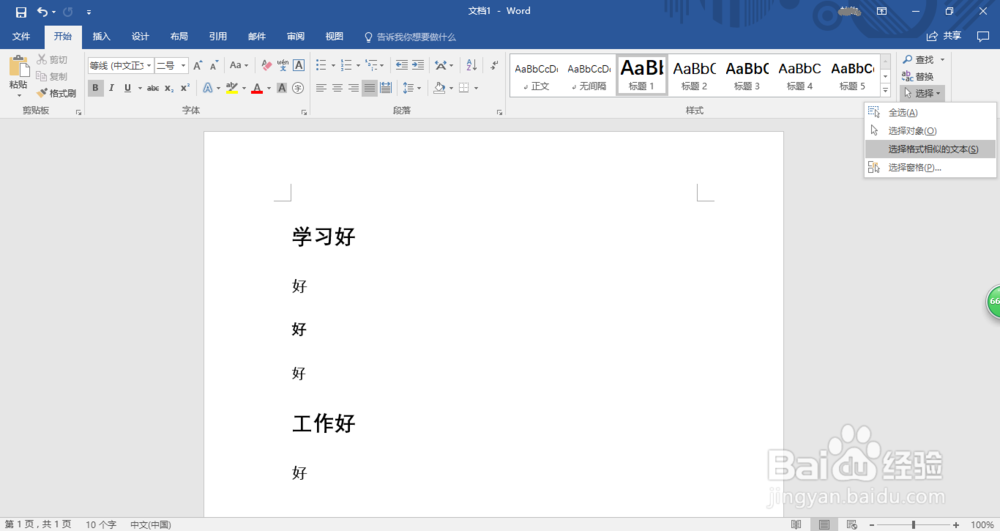Switch to the 设计 (Design) tab
The image size is (1000, 531).
(140, 36)
